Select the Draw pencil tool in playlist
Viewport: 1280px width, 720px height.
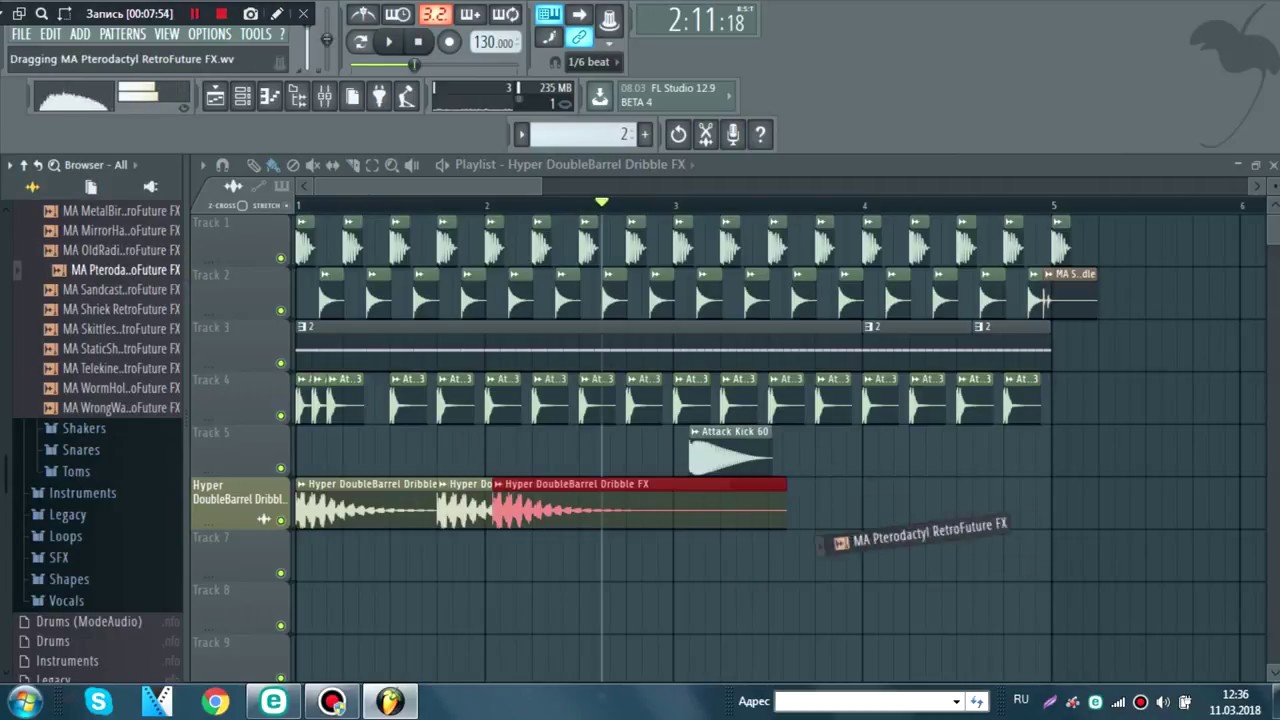pyautogui.click(x=254, y=165)
